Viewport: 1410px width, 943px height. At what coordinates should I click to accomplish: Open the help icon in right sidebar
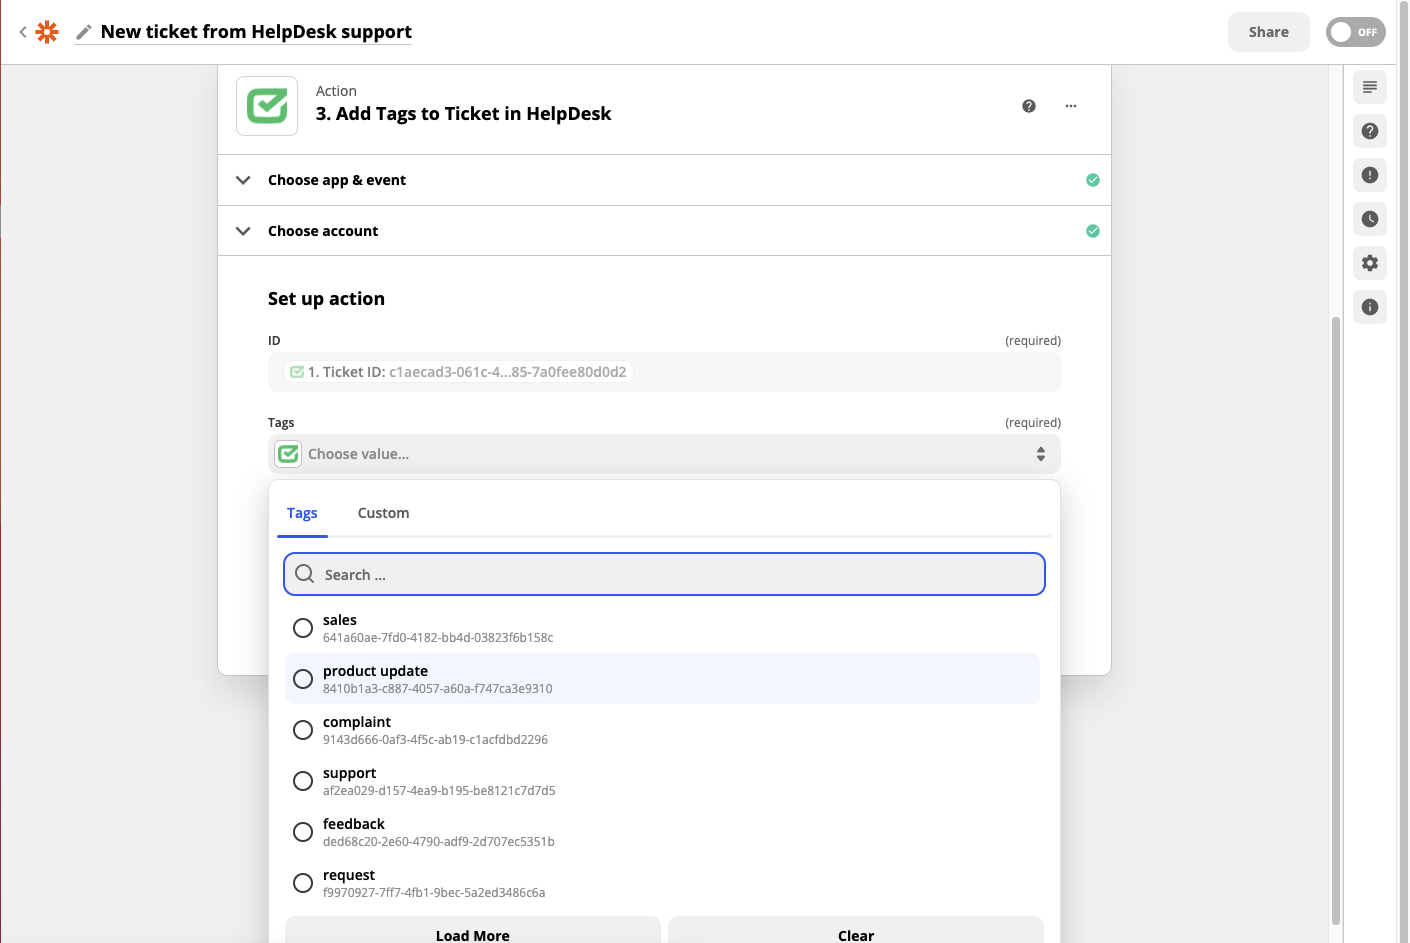(x=1370, y=131)
